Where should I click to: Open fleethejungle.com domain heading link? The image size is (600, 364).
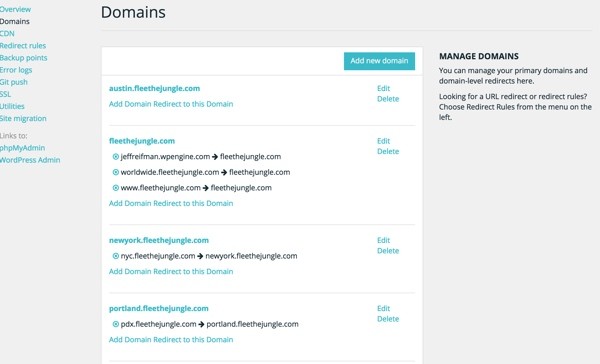(x=142, y=141)
